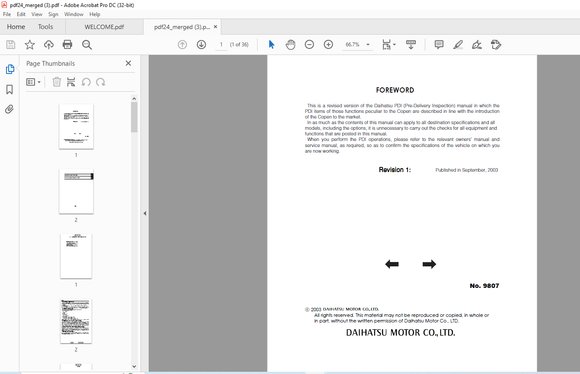Open the Bookmarks sidebar panel
The width and height of the screenshot is (580, 374).
click(x=10, y=89)
